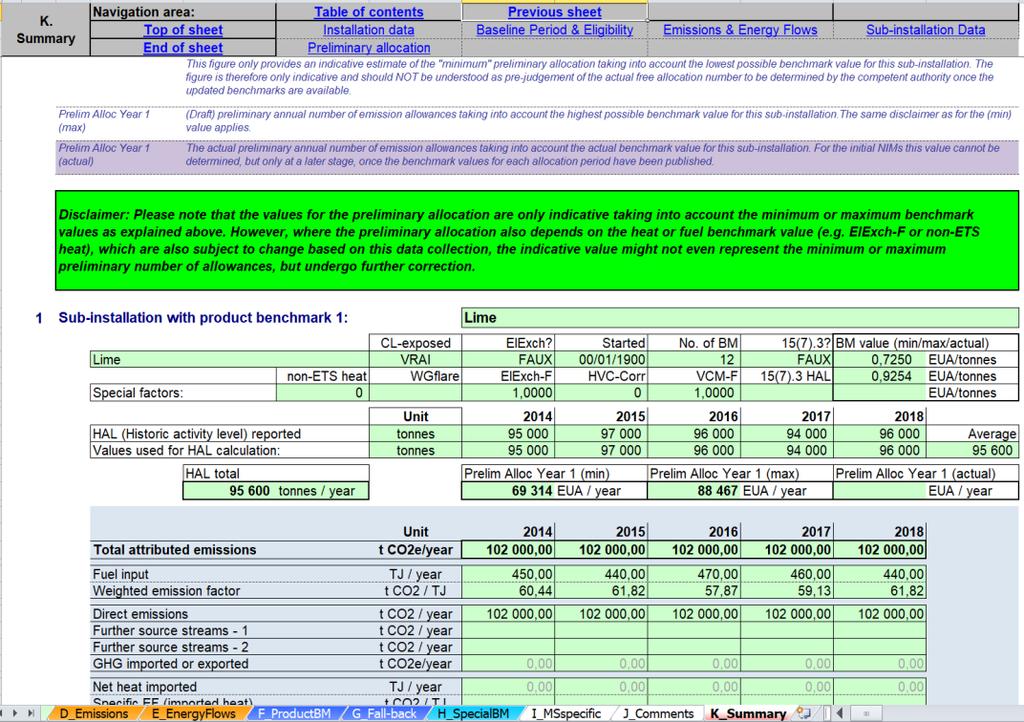
Task: Follow the Previous sheet link
Action: coord(554,12)
